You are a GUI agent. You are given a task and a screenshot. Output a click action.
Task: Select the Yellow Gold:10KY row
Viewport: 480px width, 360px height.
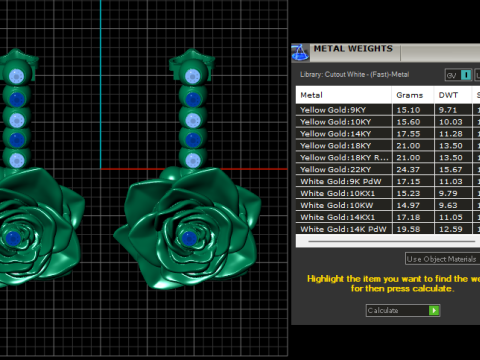tap(388, 122)
